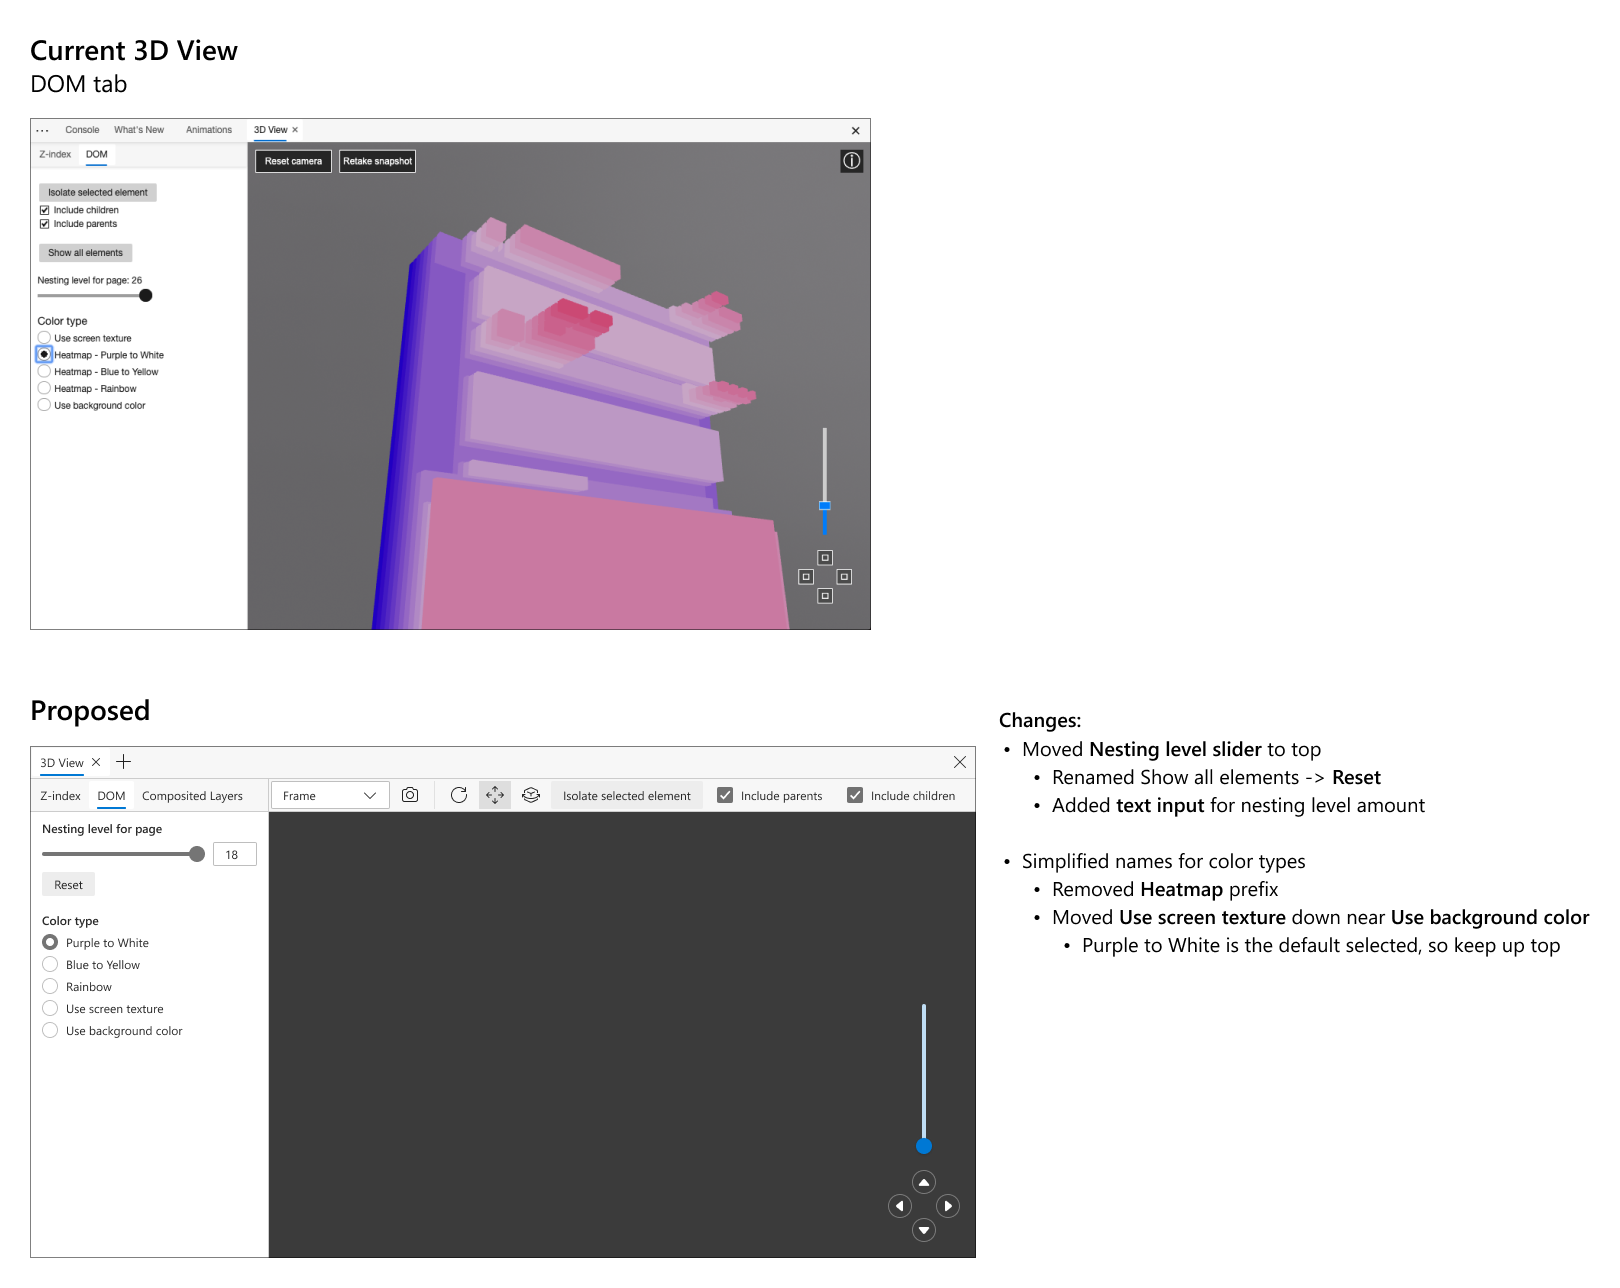Select the Rainbow color type radio button
Image resolution: width=1620 pixels, height=1288 pixels.
pyautogui.click(x=50, y=987)
